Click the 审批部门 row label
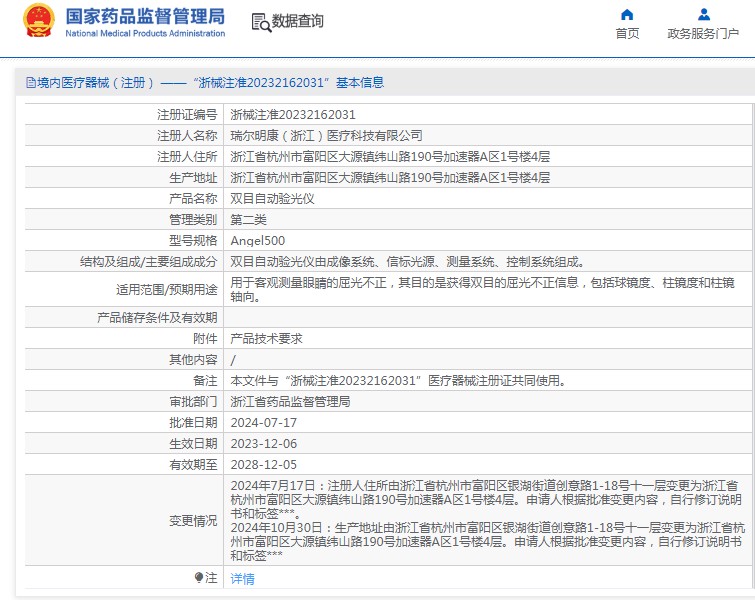The width and height of the screenshot is (755, 600). coord(193,402)
